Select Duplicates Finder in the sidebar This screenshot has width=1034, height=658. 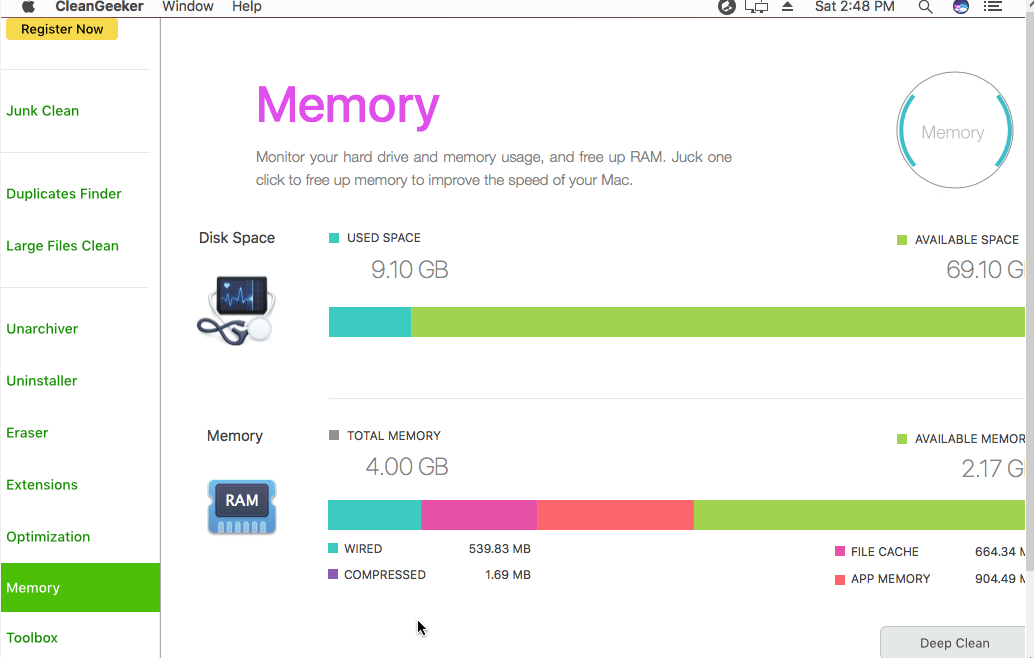[x=64, y=193]
